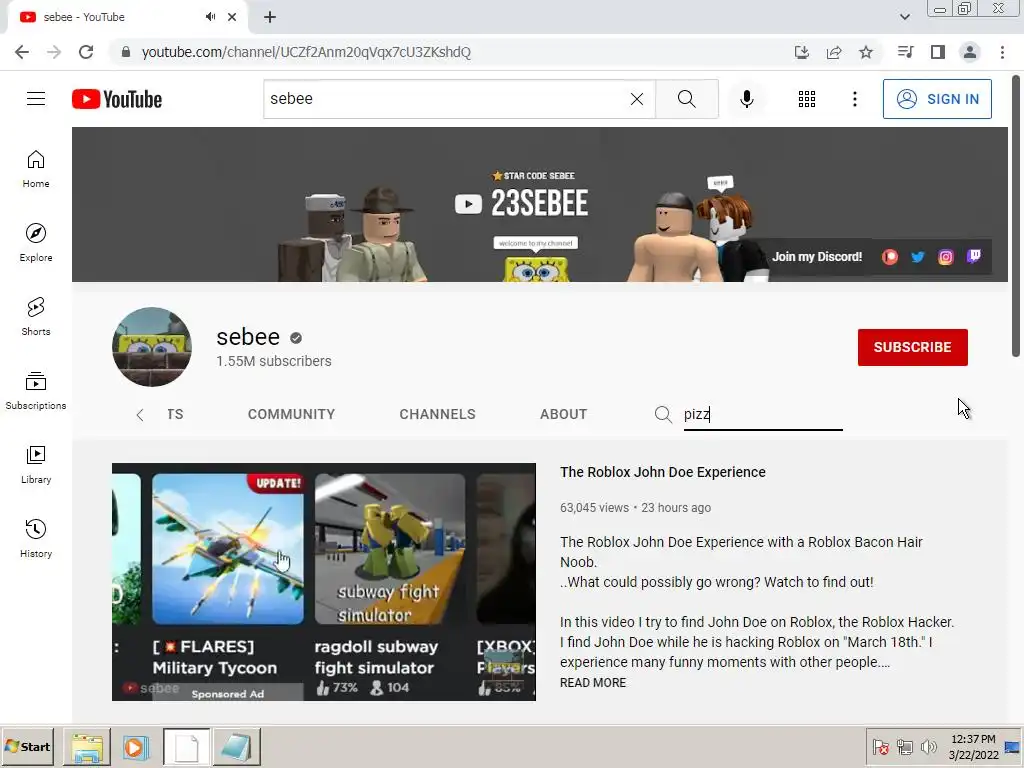Click the channel search magnifier icon
This screenshot has height=768, width=1024.
[663, 415]
